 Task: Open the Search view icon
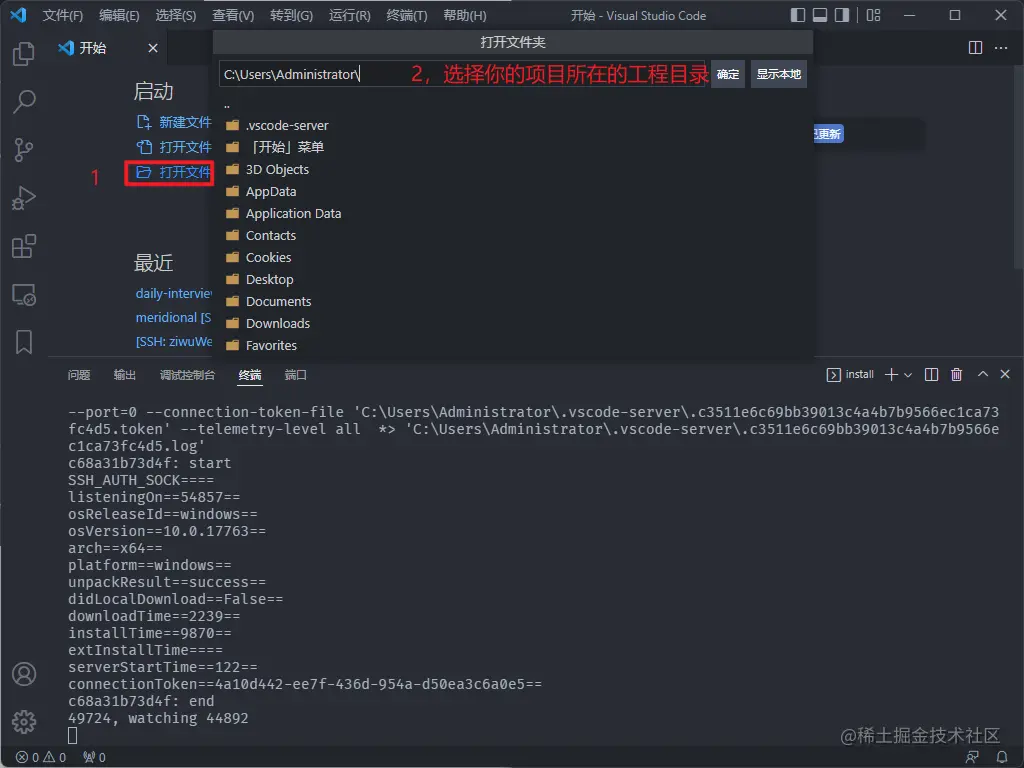click(x=24, y=101)
